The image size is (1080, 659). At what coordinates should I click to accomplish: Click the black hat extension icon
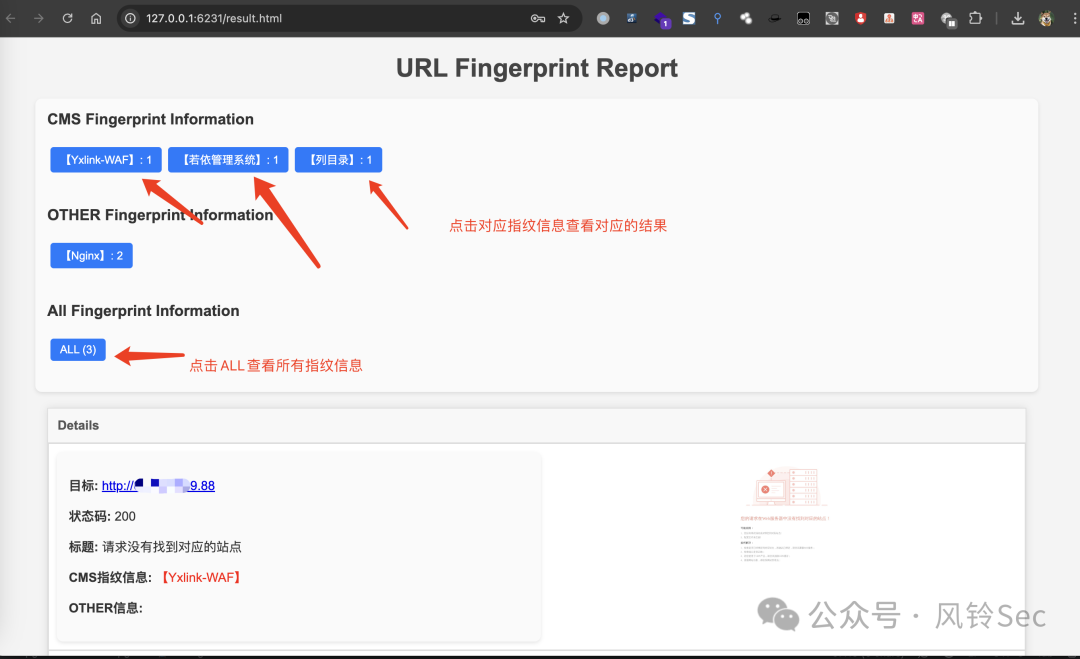coord(775,18)
